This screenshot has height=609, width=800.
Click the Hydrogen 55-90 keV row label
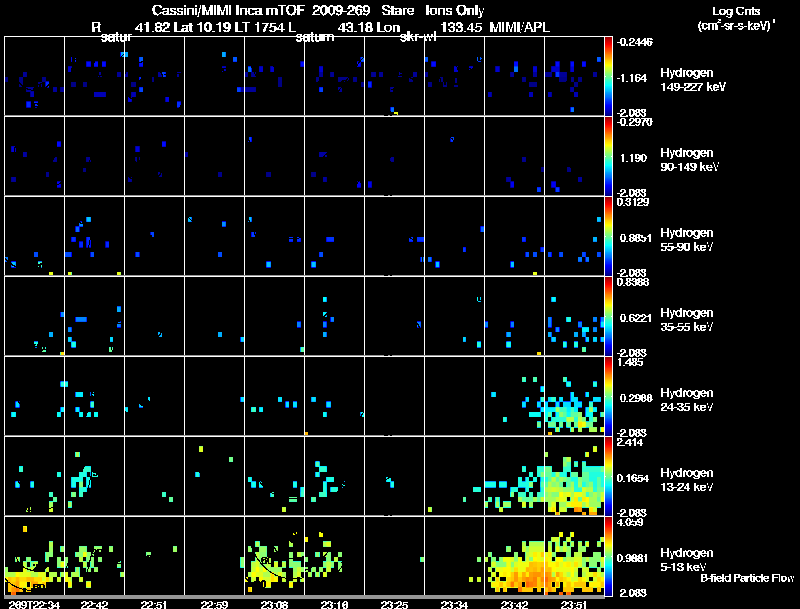687,240
